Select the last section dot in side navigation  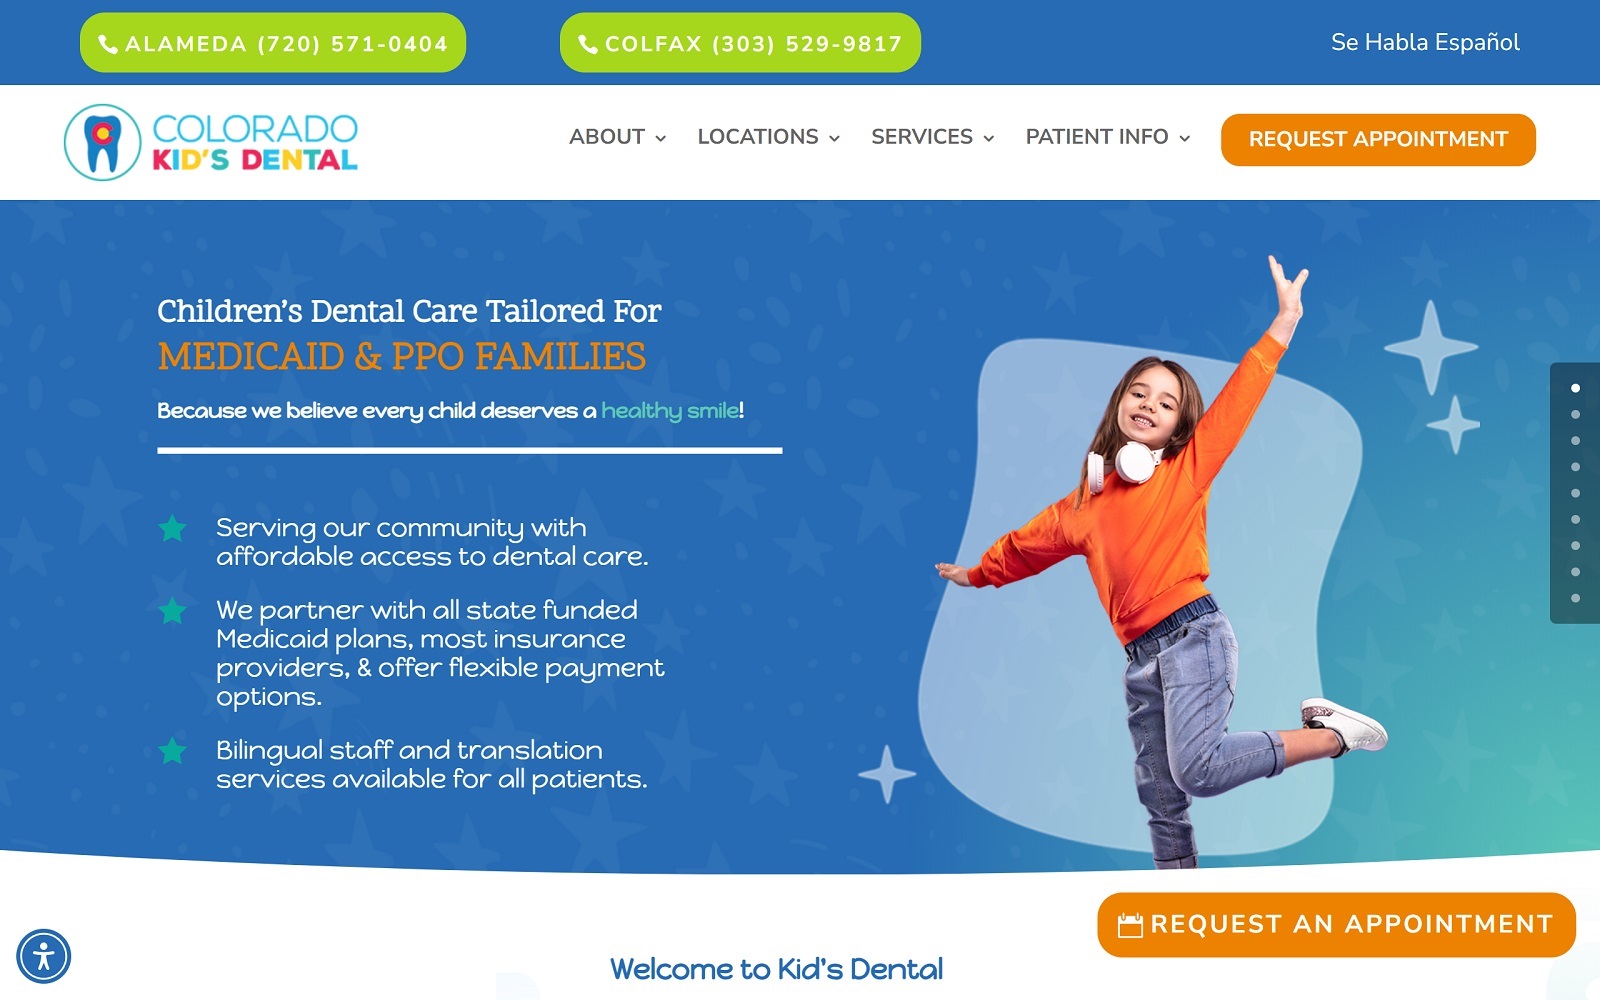click(1575, 598)
